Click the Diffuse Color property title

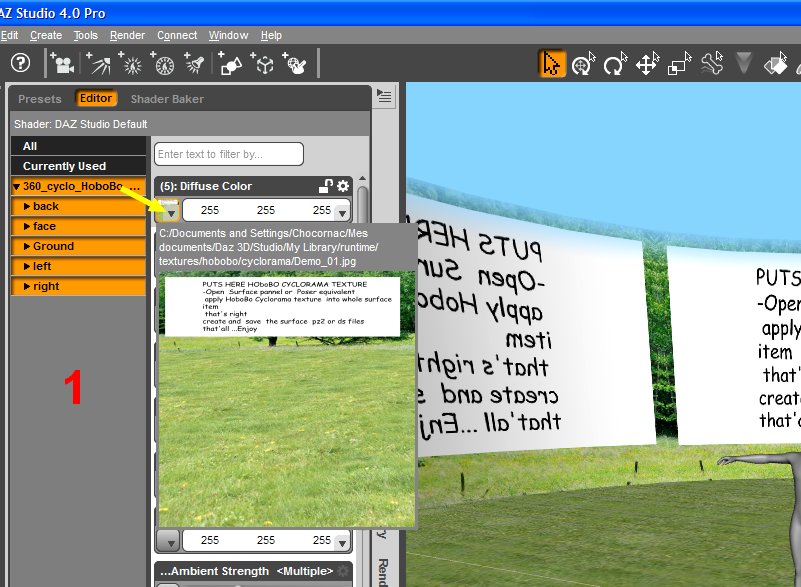(x=205, y=186)
